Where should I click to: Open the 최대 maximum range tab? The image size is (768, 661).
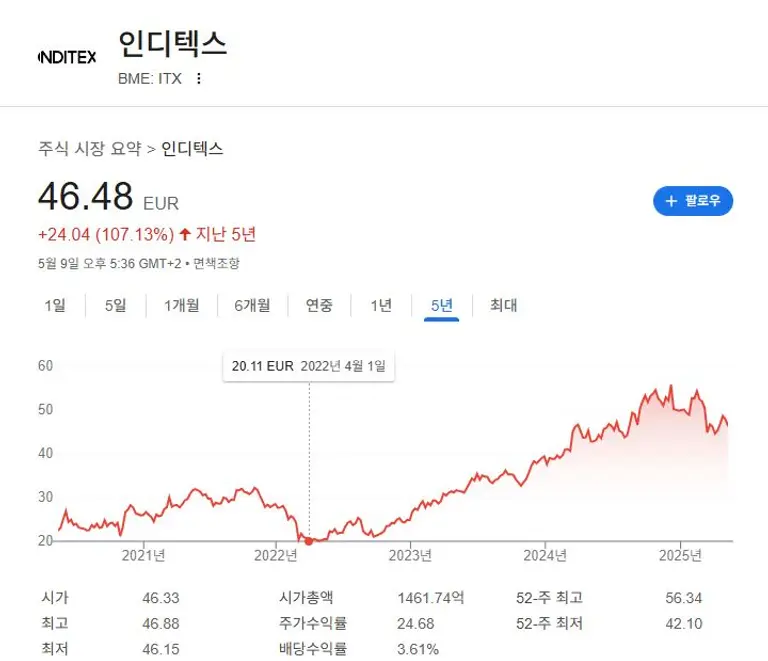coord(503,306)
